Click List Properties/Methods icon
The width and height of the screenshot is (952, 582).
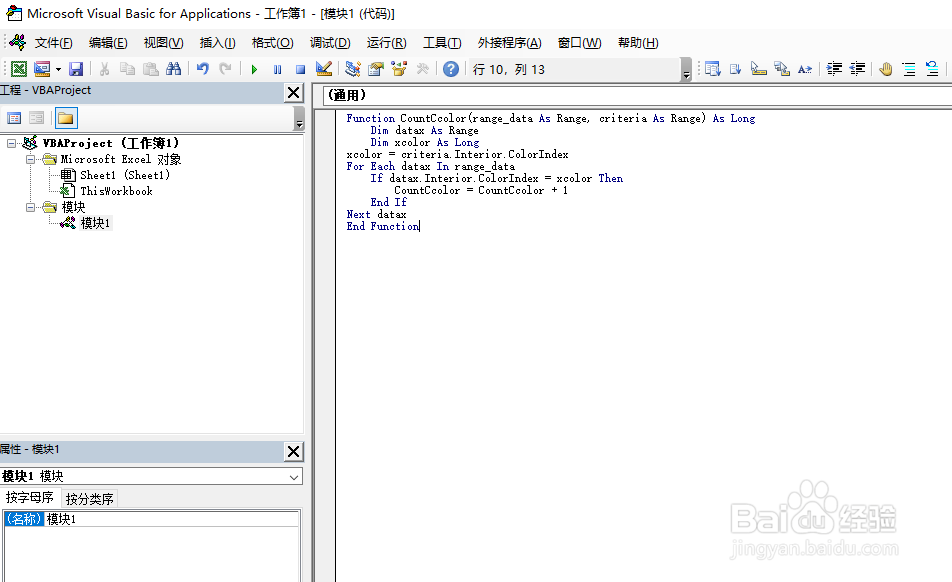click(x=713, y=69)
